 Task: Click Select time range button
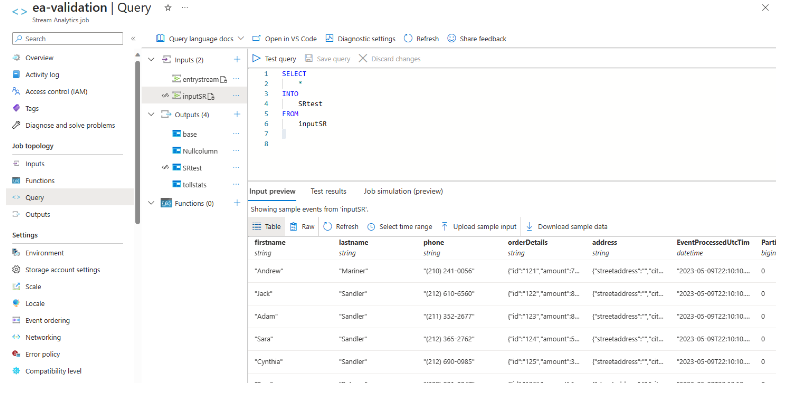pos(400,227)
